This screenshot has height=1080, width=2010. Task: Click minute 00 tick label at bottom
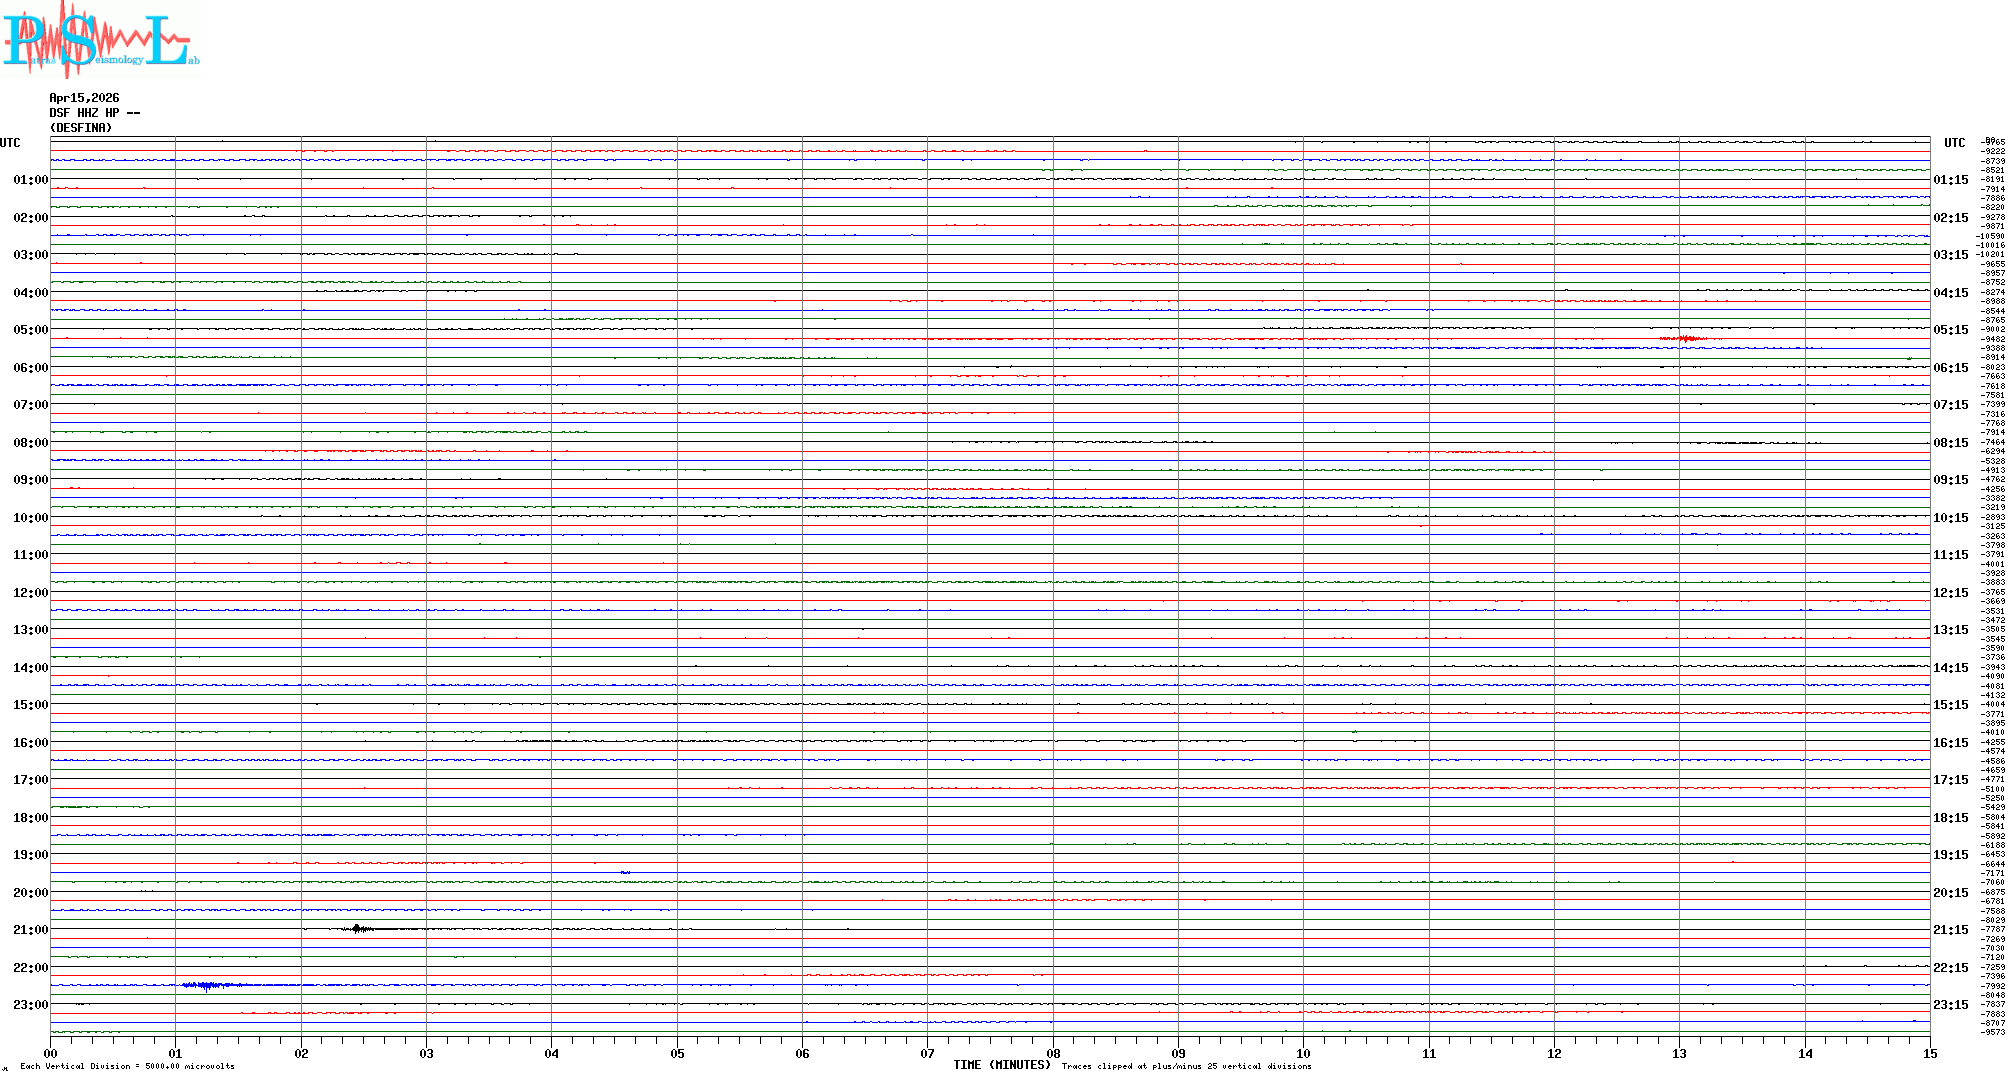pyautogui.click(x=50, y=1053)
